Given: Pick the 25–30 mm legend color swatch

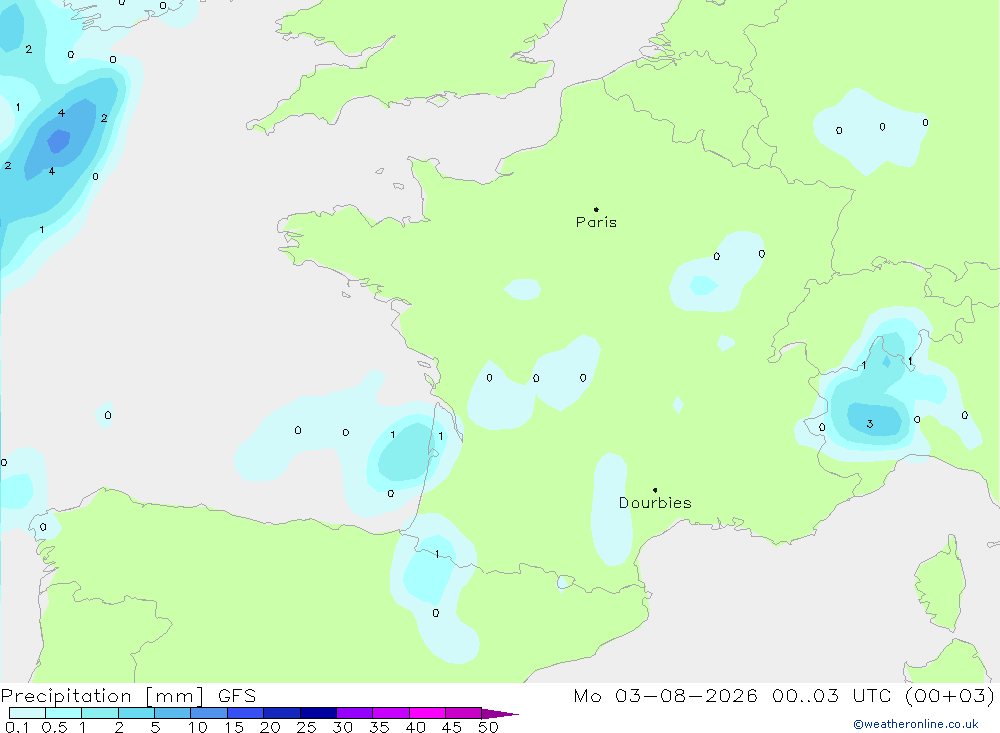Looking at the screenshot, I should pyautogui.click(x=318, y=713).
